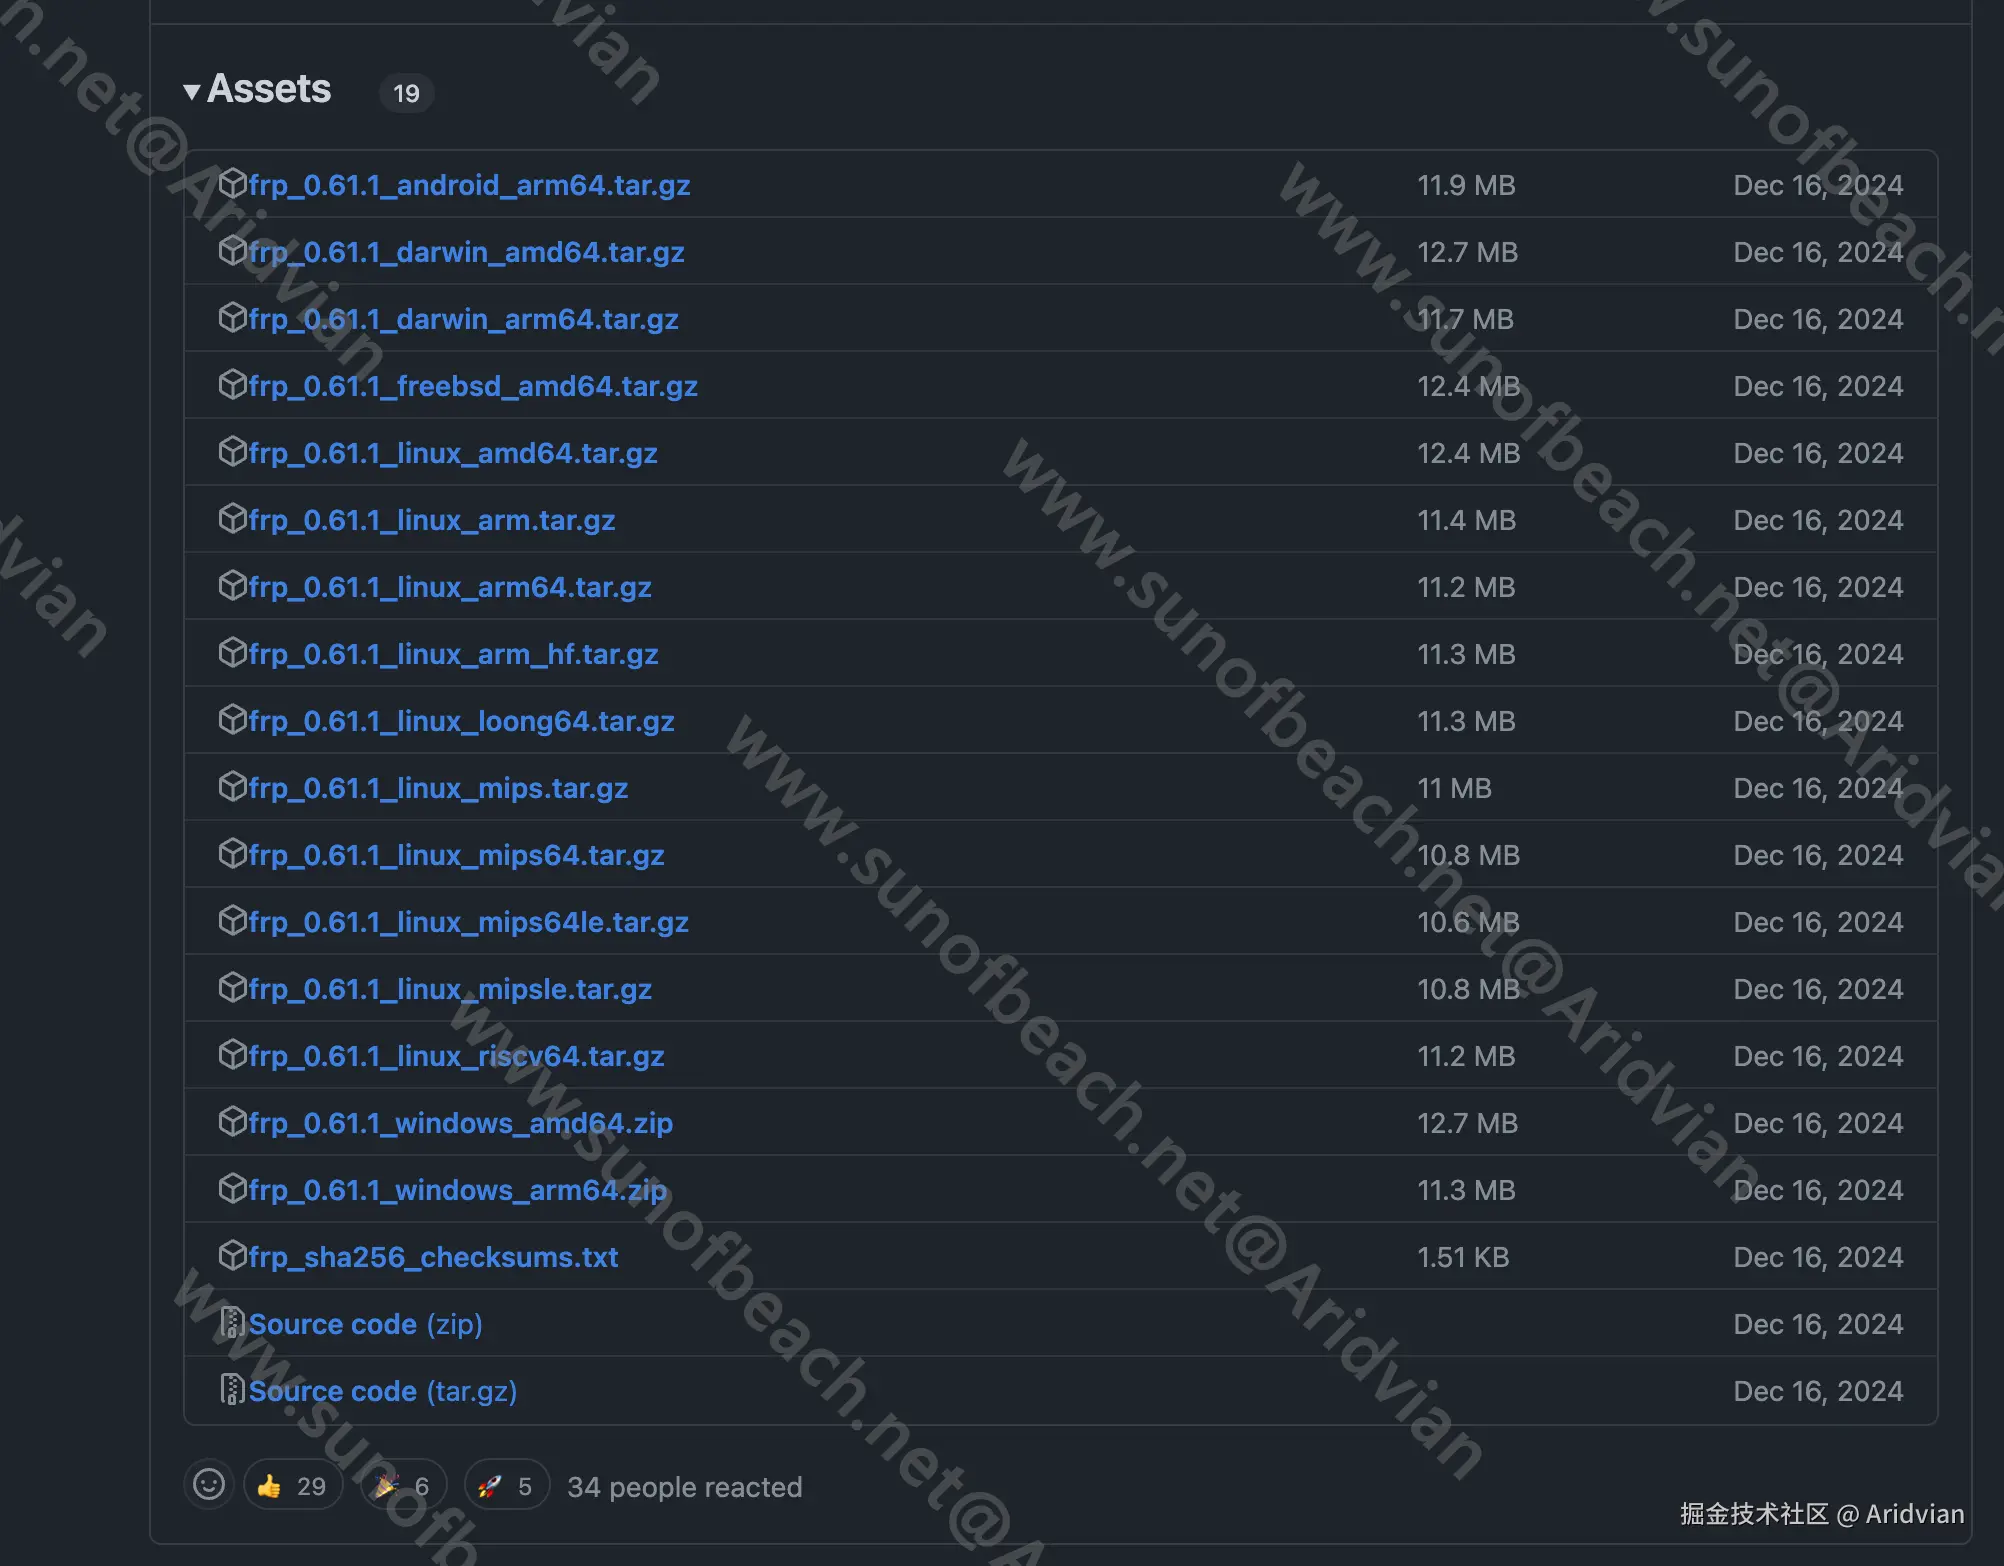Download frp_0.61.1_windows_arm64.zip

coord(457,1190)
